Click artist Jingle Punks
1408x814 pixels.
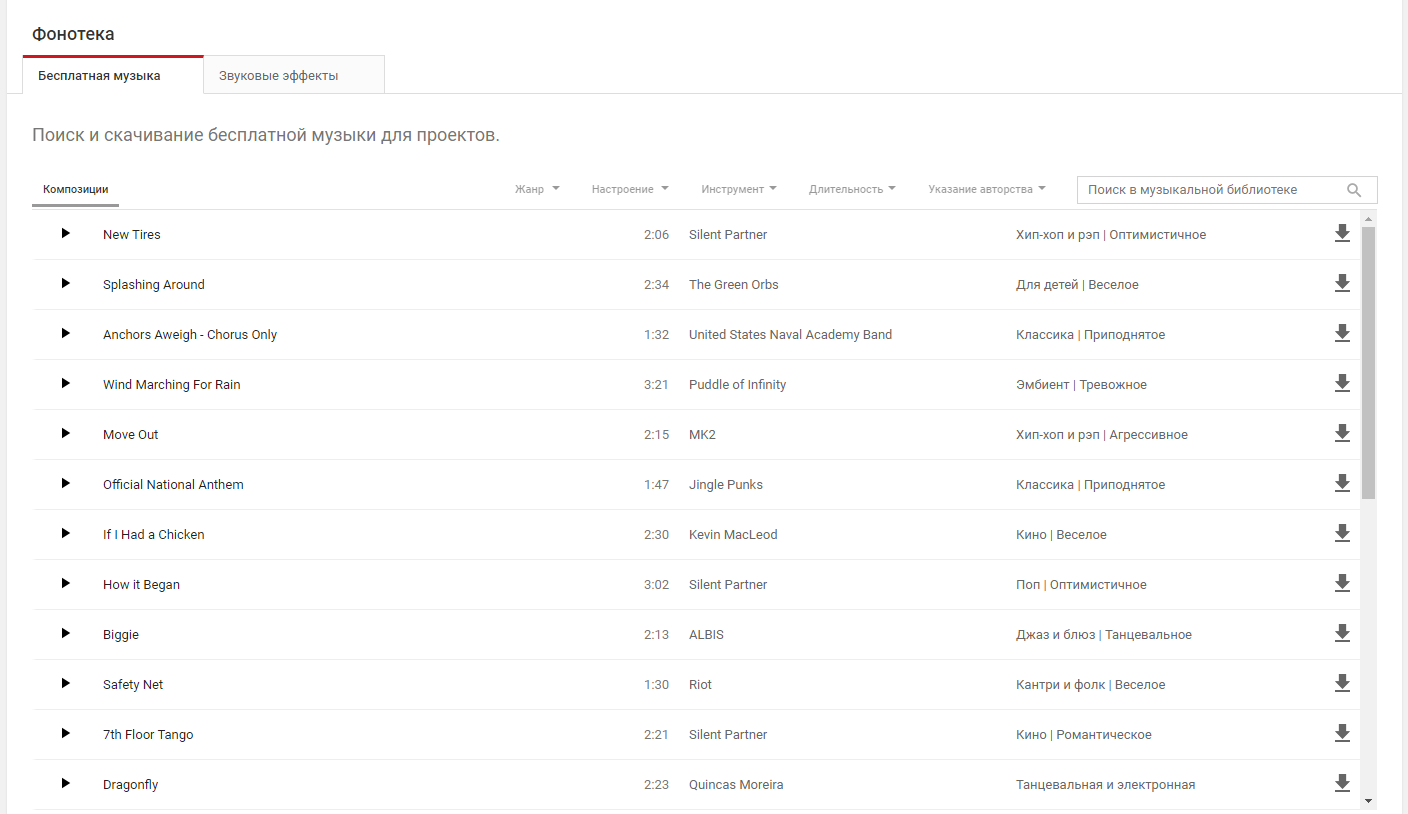click(x=726, y=485)
